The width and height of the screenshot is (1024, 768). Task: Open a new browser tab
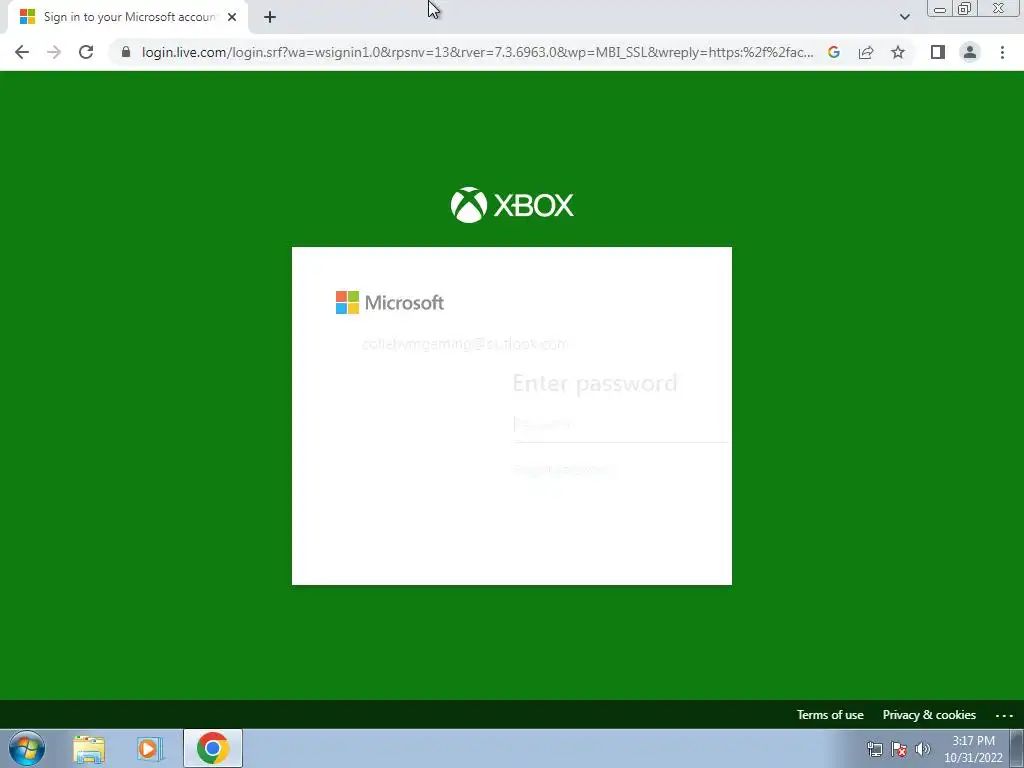pos(270,17)
